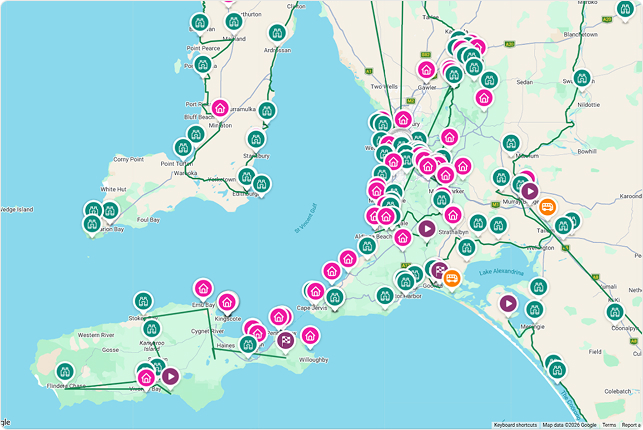
Task: Click the White Hut place label
Action: (x=114, y=189)
